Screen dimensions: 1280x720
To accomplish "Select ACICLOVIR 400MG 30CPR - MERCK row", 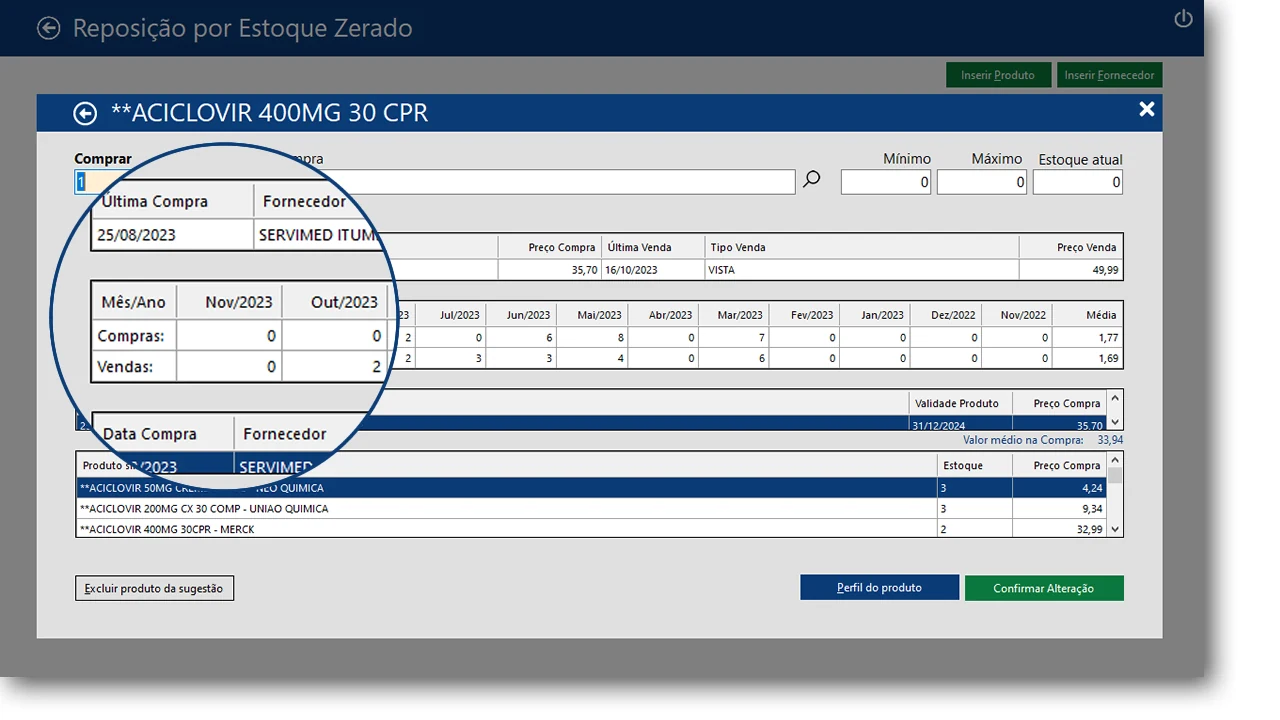I will tap(592, 529).
